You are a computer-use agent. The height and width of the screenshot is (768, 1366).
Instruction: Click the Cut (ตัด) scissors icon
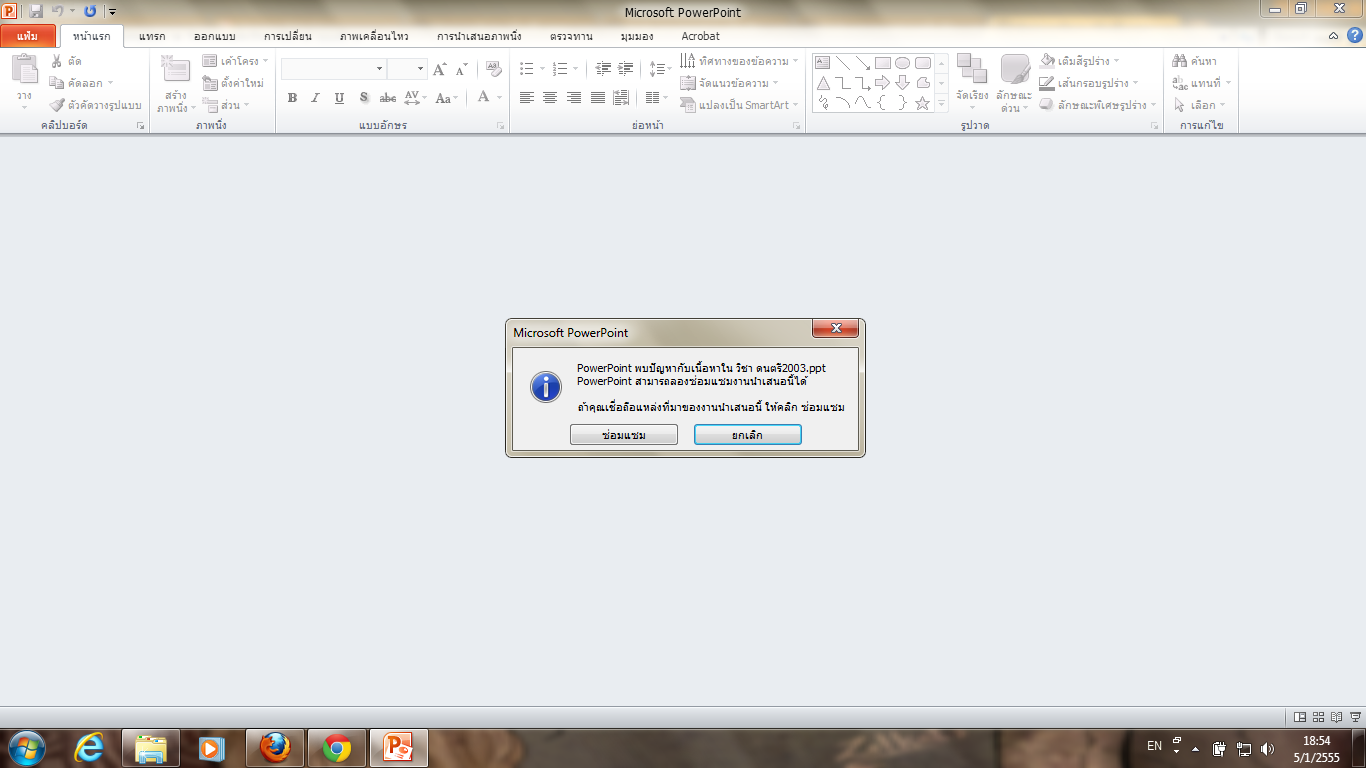[x=57, y=61]
